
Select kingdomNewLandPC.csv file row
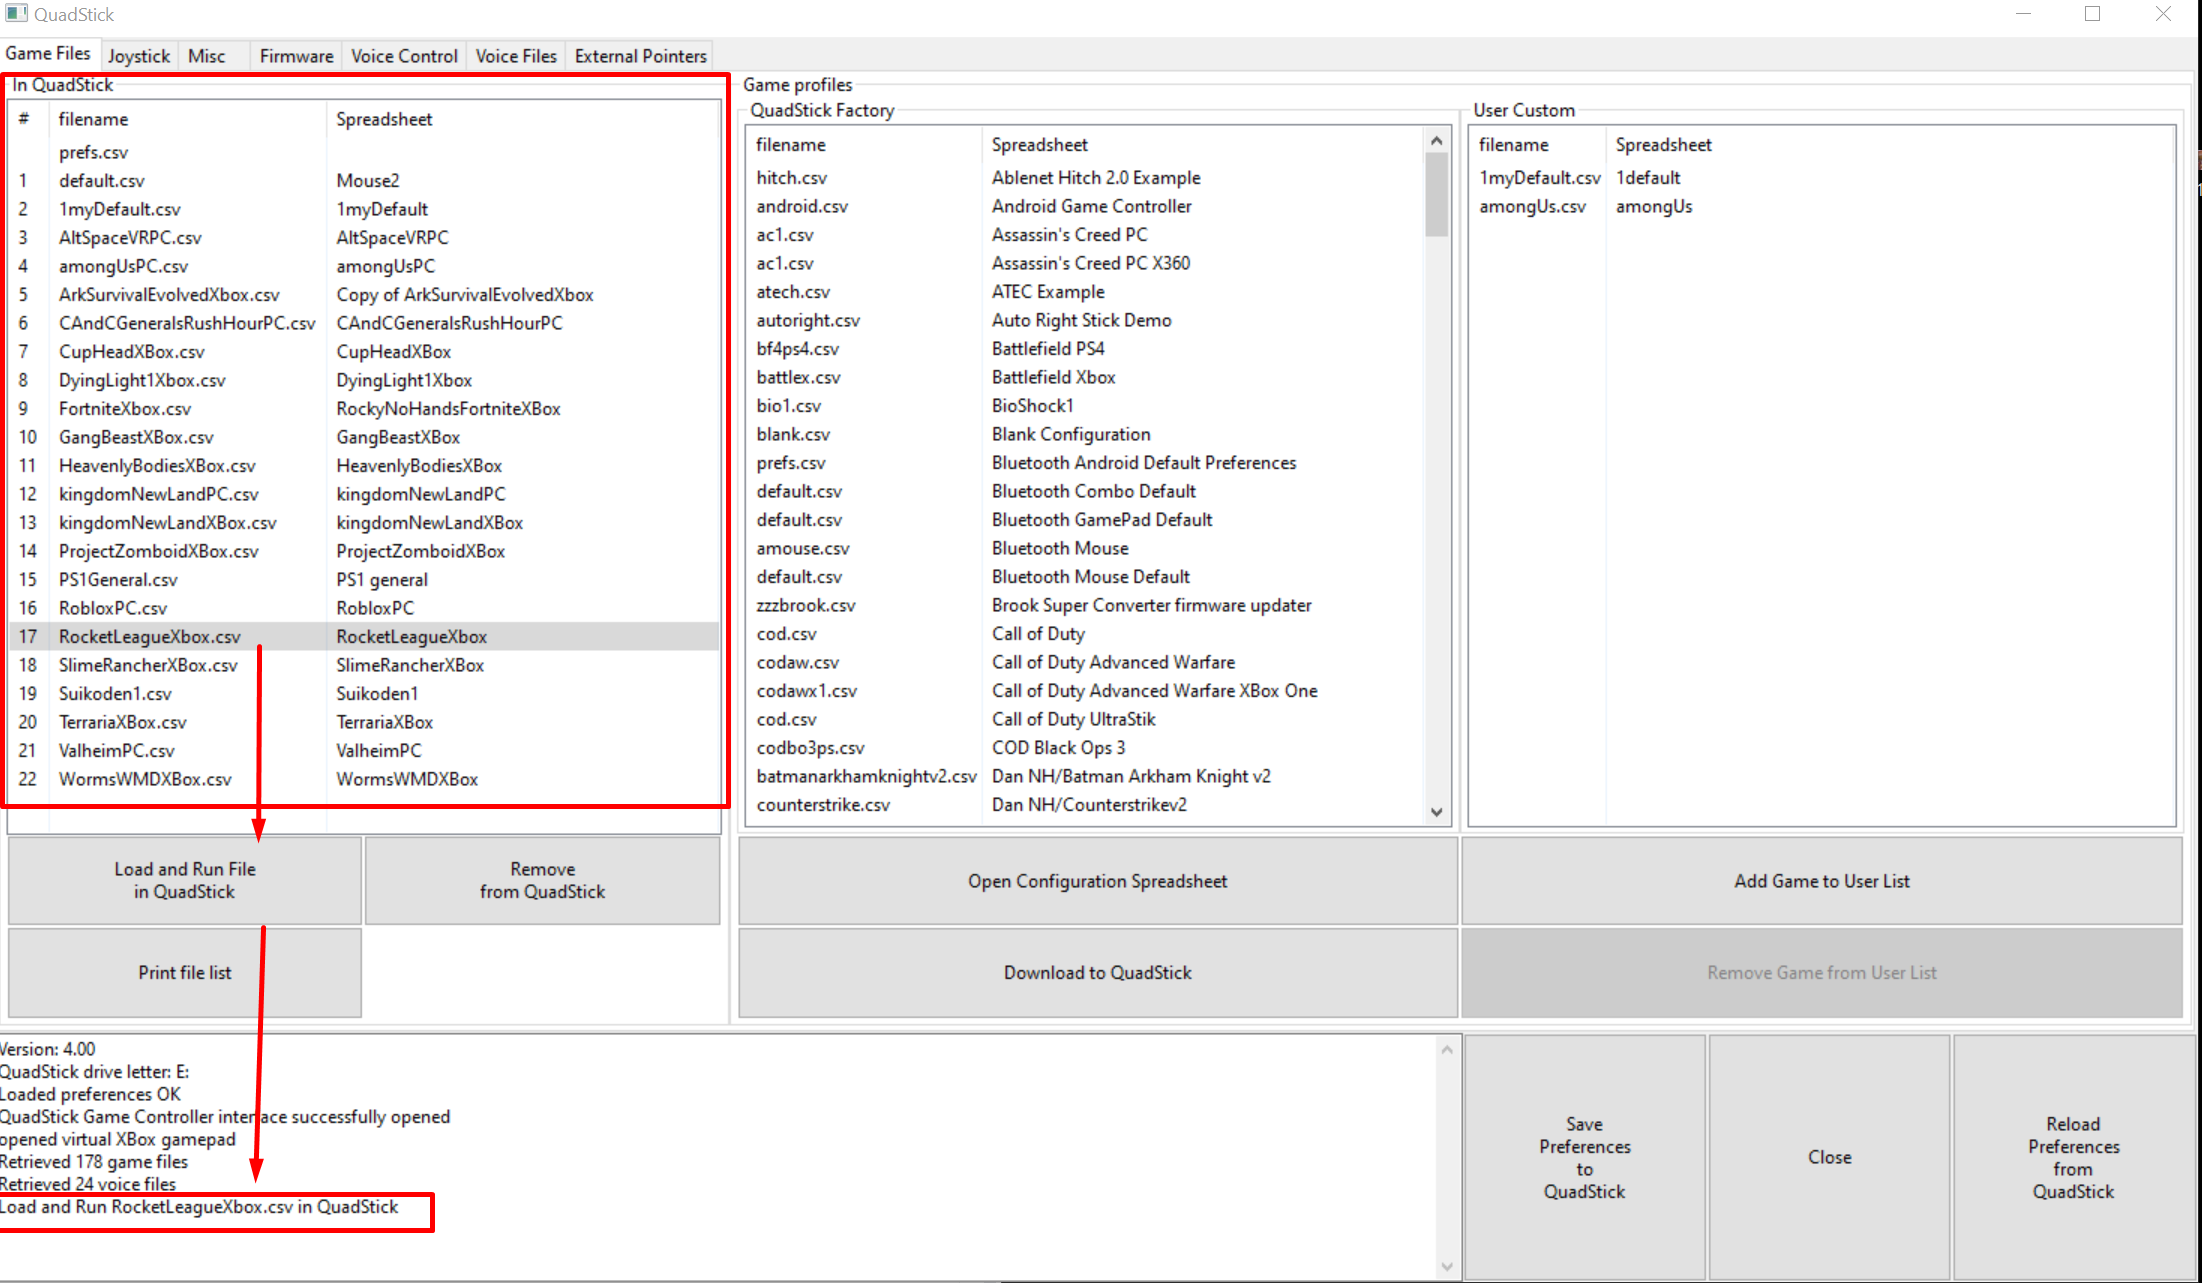364,494
